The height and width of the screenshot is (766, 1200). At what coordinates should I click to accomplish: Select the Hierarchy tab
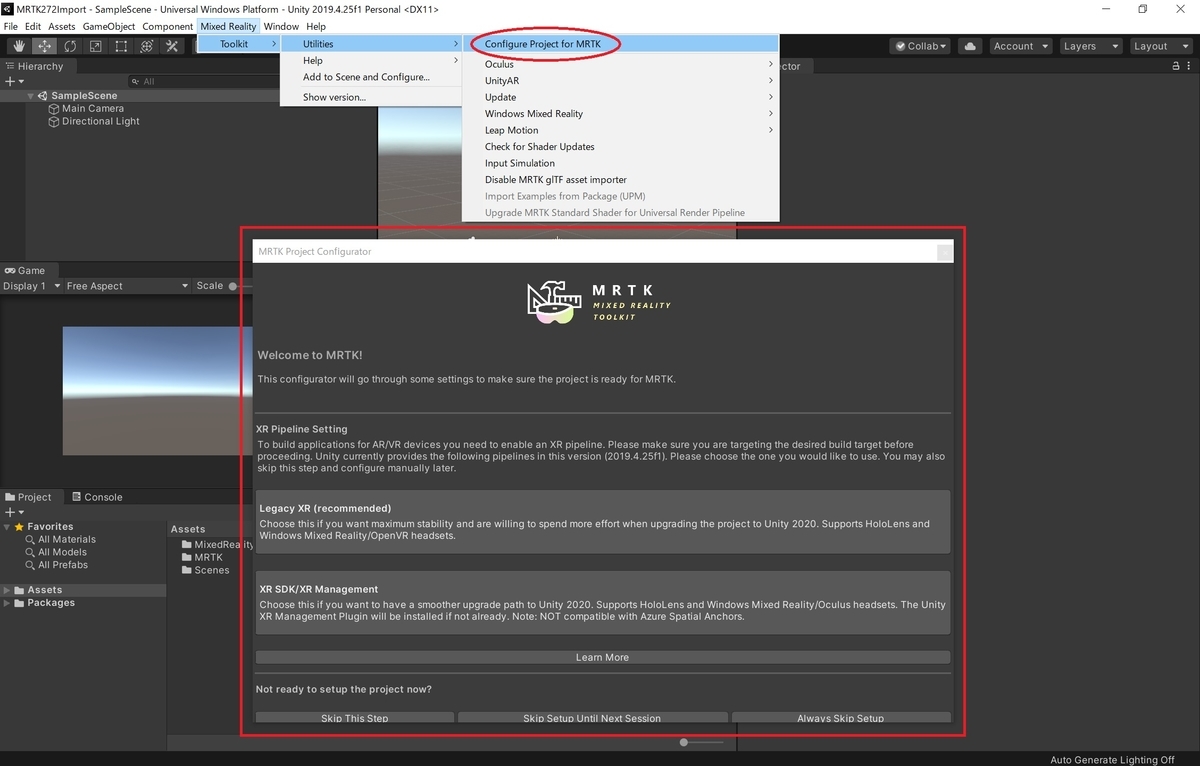[34, 66]
